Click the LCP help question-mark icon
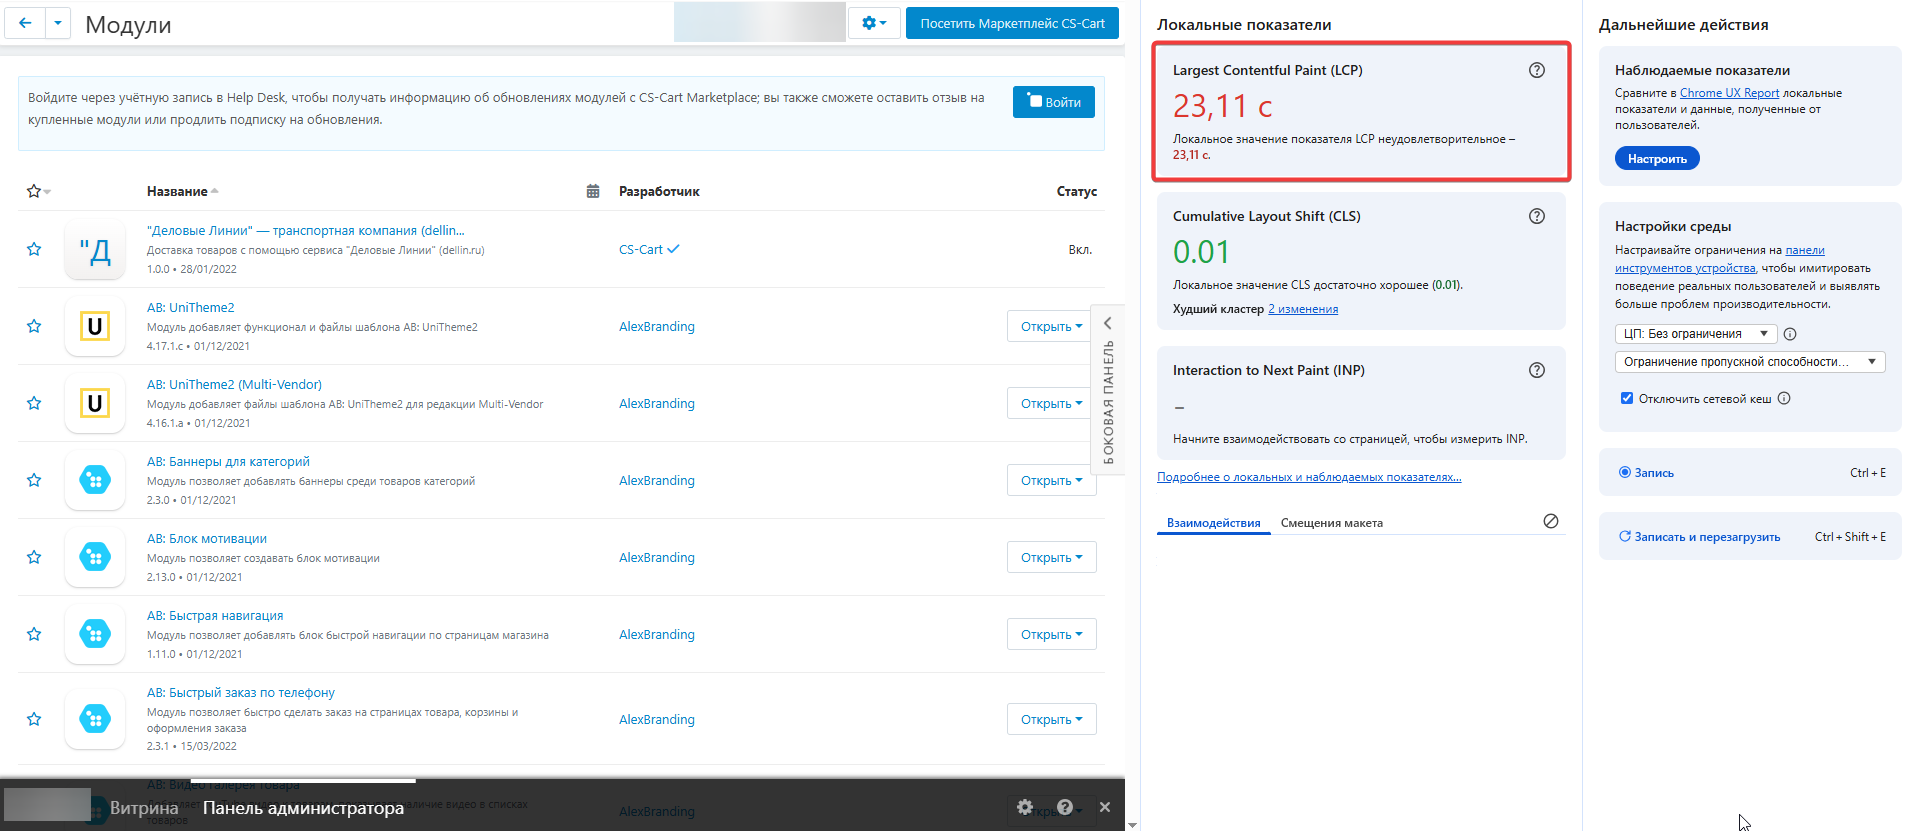 (1537, 70)
